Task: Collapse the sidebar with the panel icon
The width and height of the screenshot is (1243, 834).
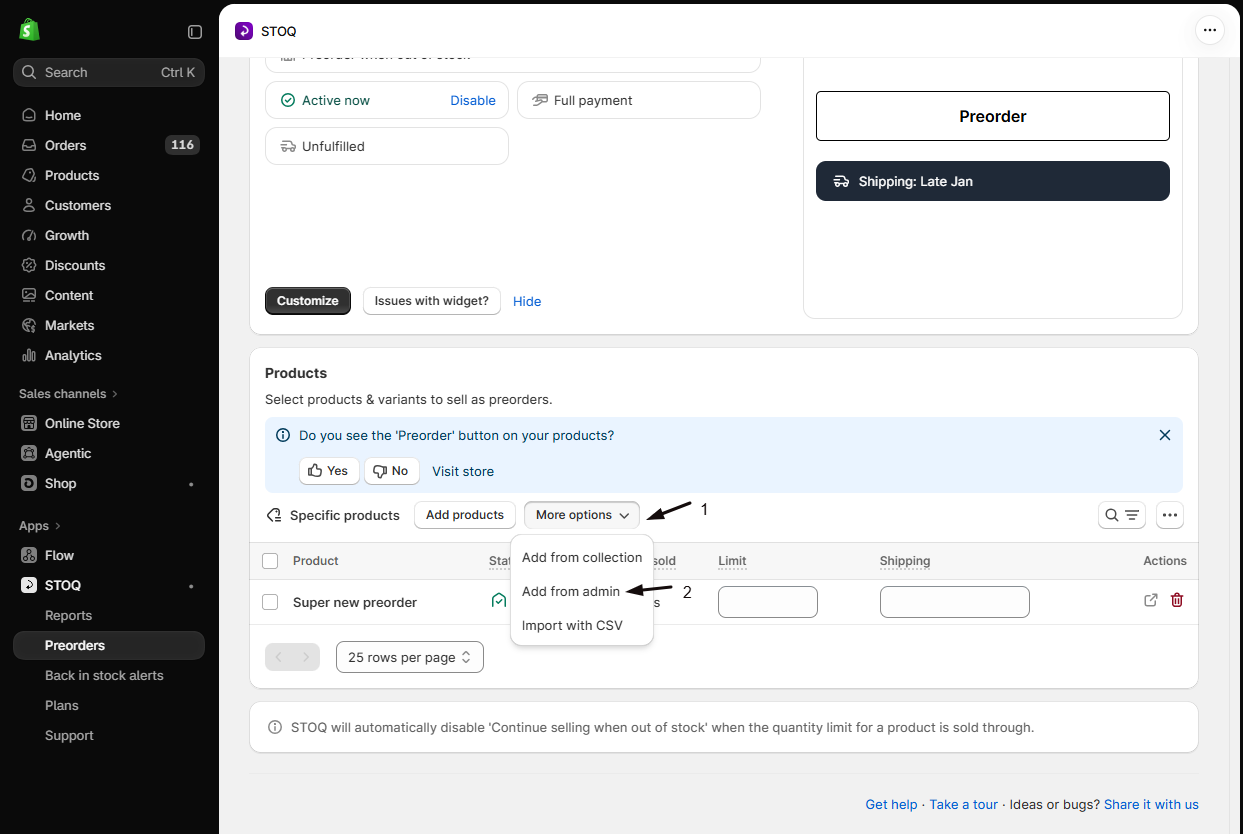Action: 195,32
